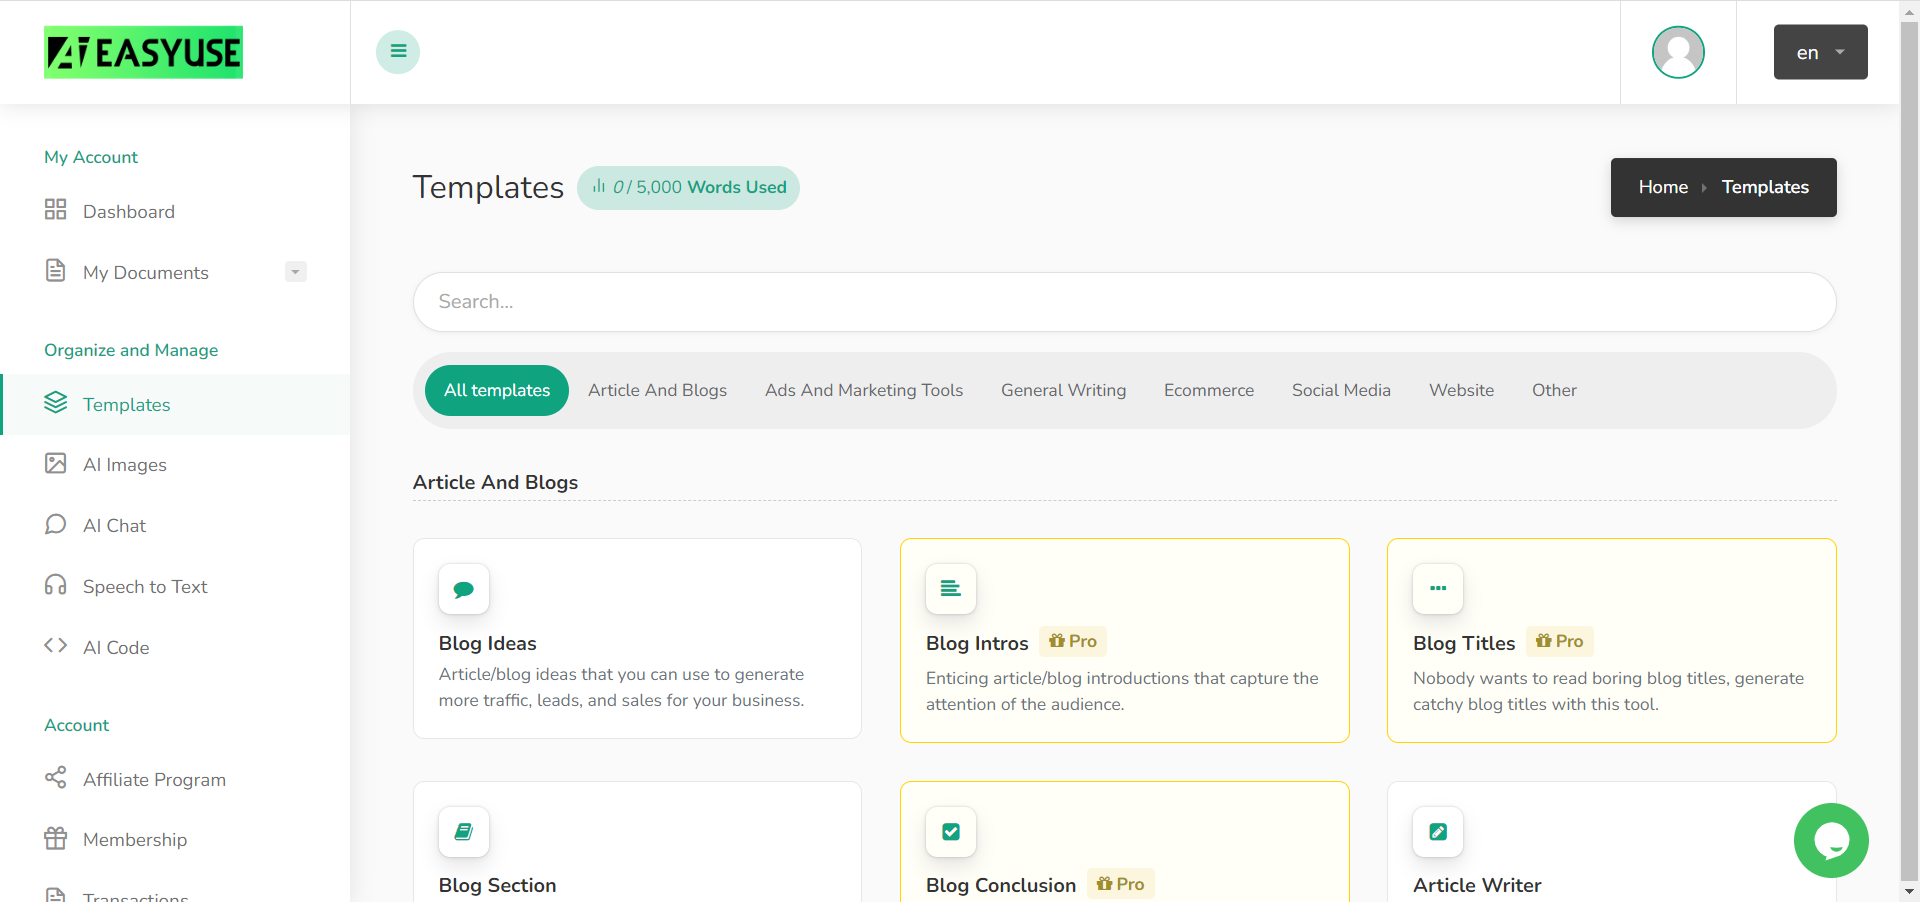The image size is (1920, 902).
Task: Open AI Images from the sidebar
Action: (x=125, y=464)
